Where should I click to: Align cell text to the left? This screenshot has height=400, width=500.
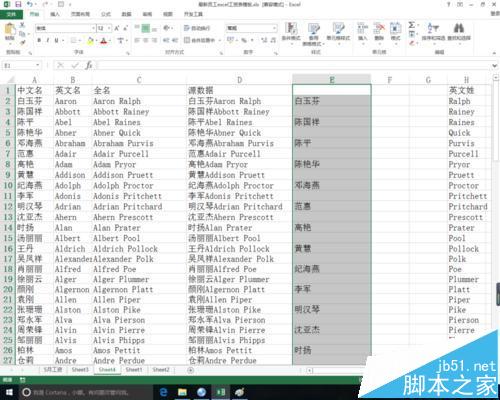click(137, 40)
